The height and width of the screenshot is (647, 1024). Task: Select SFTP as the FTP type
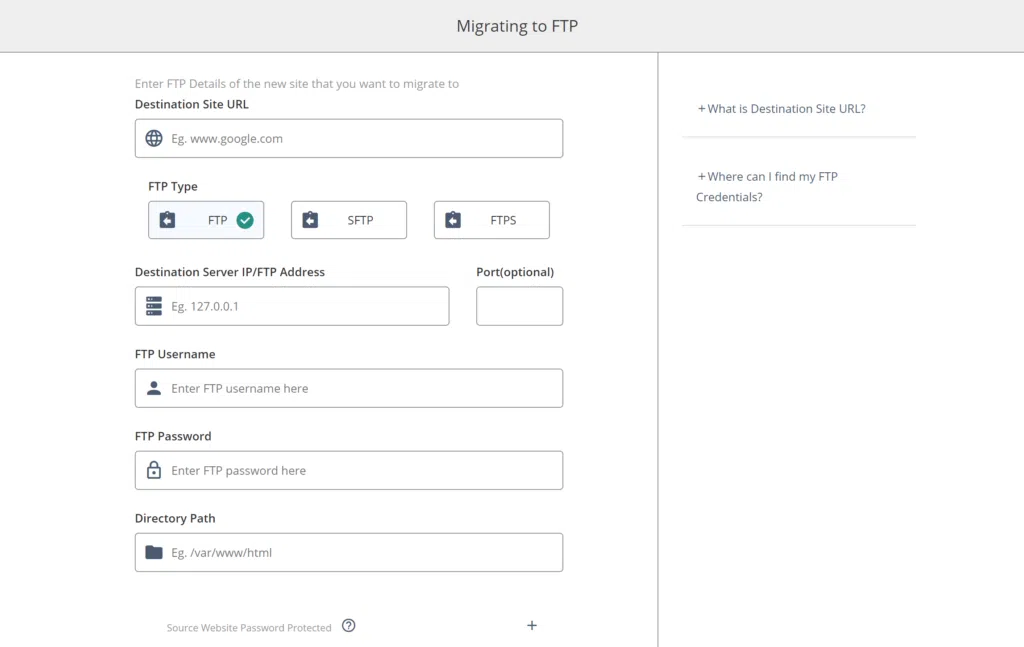pyautogui.click(x=348, y=219)
